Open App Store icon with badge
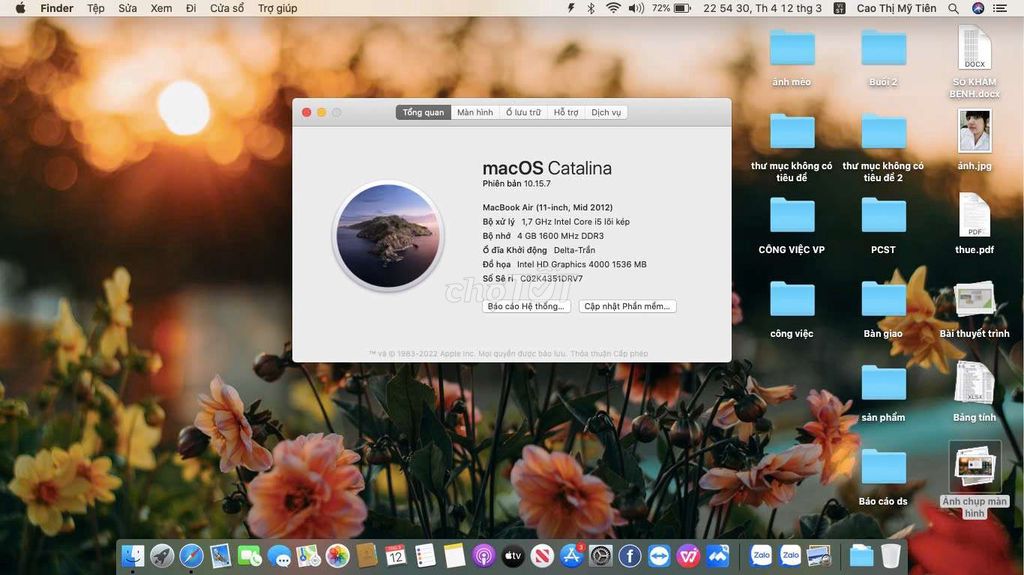 point(571,556)
